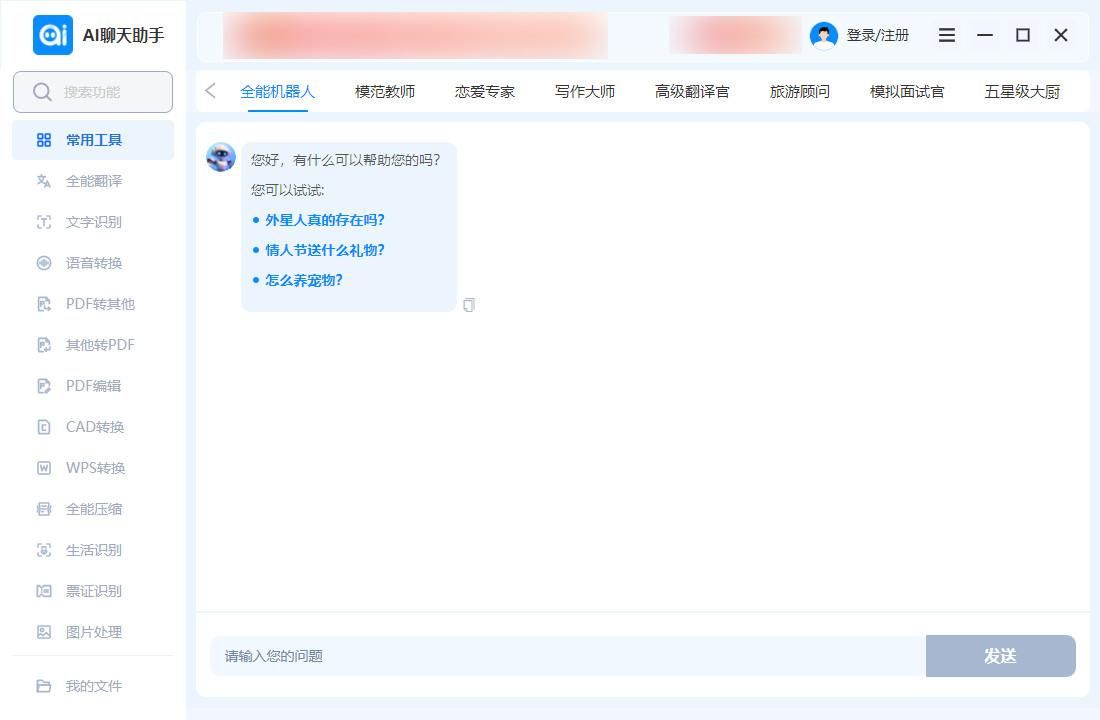Switch to the 全能机器人 tab
Screen dimensions: 1100x720
(x=277, y=92)
